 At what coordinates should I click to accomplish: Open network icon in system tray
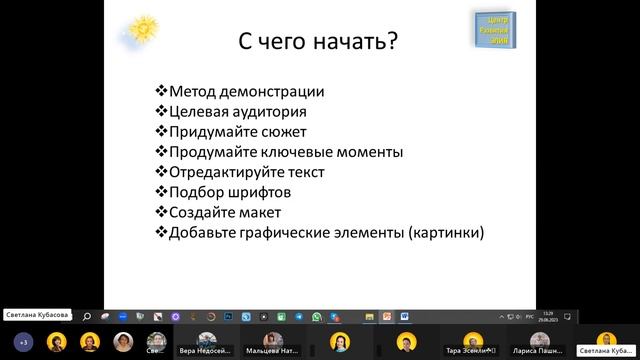click(510, 317)
